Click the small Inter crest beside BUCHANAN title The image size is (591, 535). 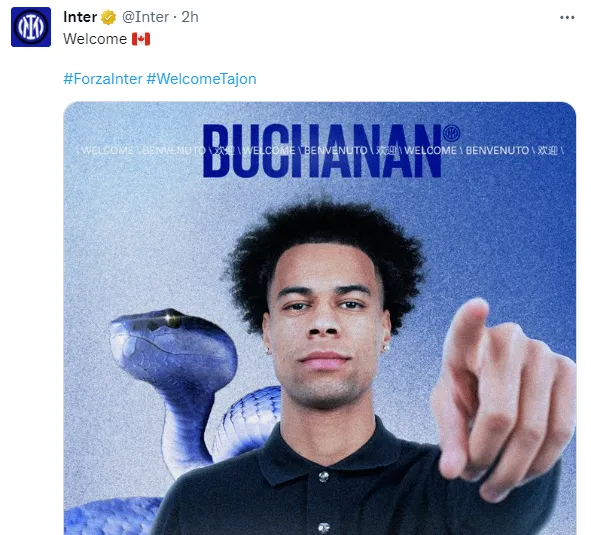451,133
